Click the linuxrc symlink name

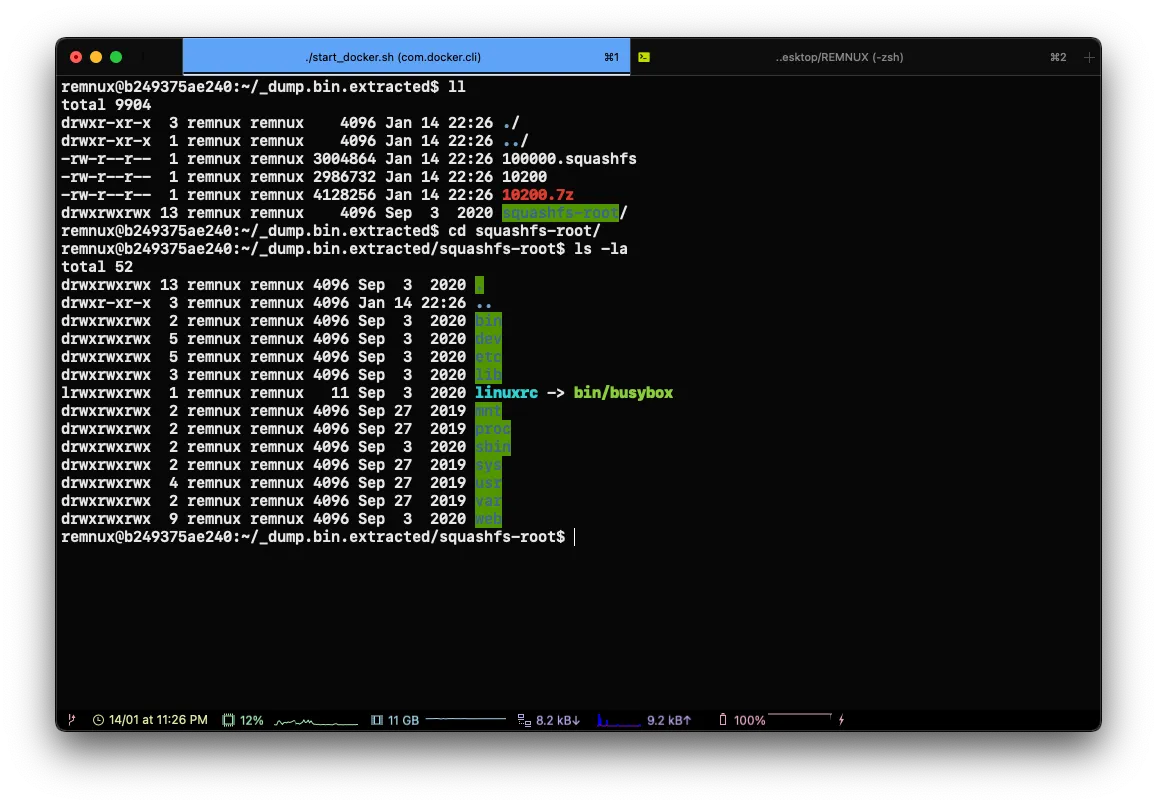coord(506,393)
